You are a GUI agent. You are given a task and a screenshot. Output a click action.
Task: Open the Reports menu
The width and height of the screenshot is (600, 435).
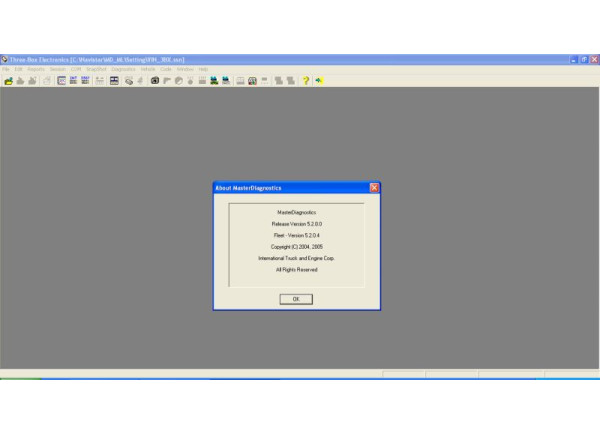(36, 69)
